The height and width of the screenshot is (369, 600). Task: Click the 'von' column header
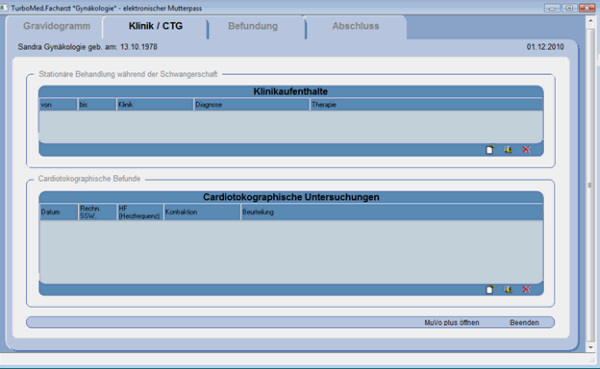click(58, 104)
